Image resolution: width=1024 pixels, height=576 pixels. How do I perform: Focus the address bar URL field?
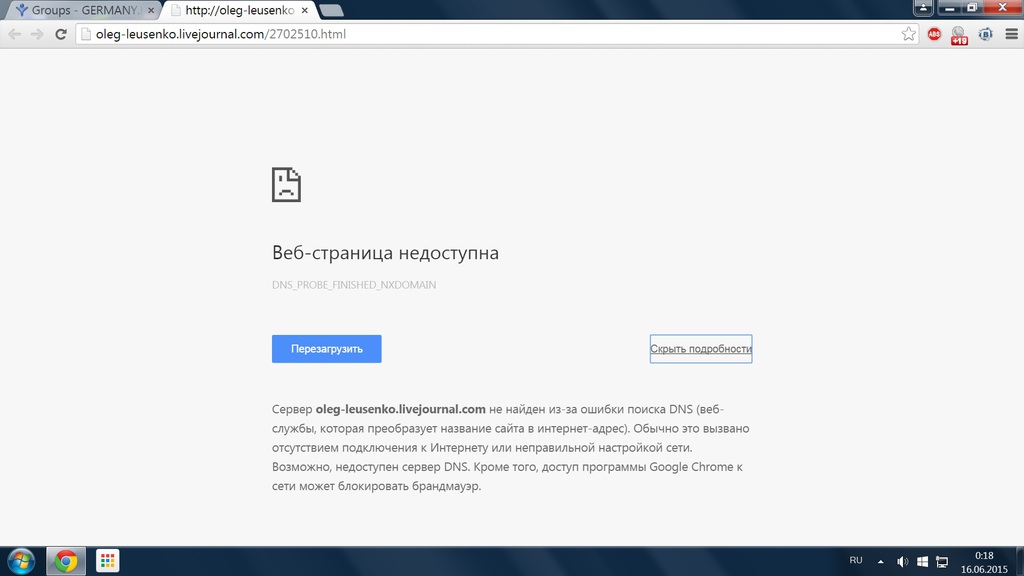point(496,34)
